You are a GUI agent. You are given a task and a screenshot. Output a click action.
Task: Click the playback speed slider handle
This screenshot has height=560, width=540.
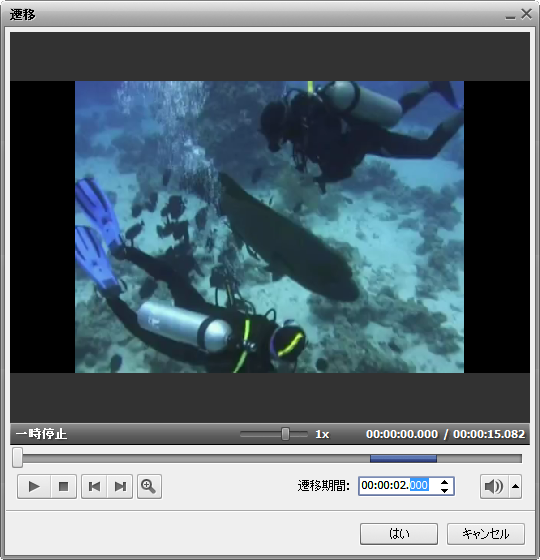pos(285,434)
